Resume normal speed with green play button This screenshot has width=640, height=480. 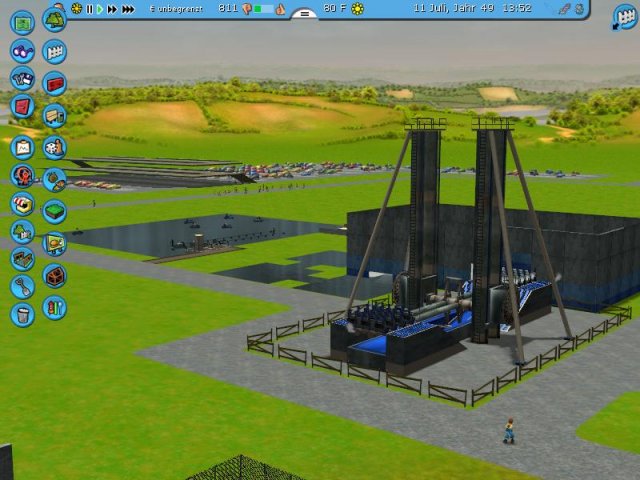(x=100, y=9)
